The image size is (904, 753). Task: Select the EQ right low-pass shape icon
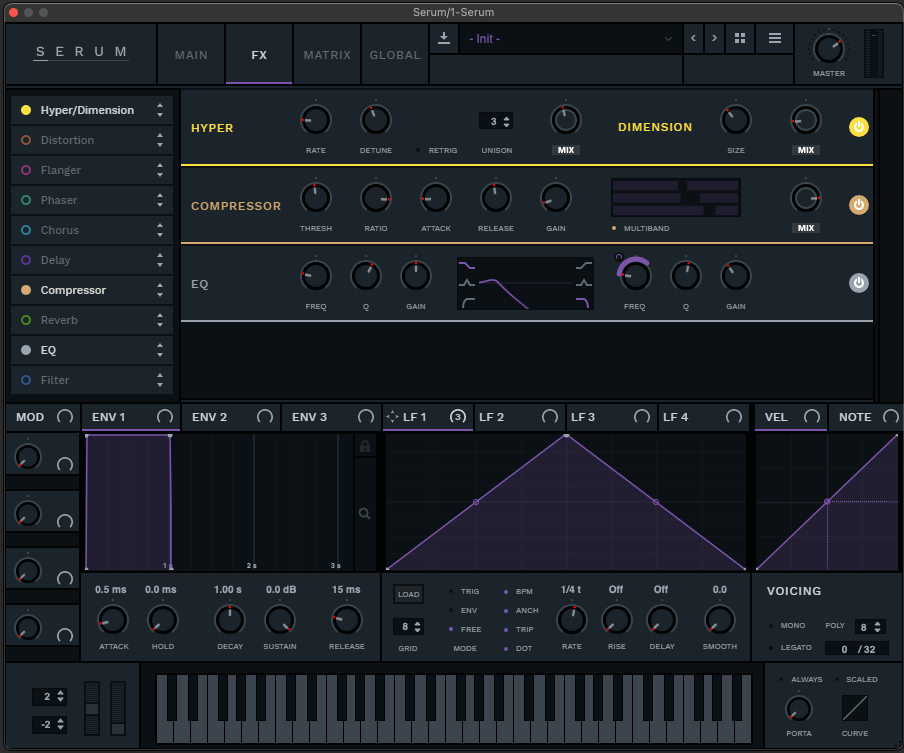pyautogui.click(x=582, y=302)
